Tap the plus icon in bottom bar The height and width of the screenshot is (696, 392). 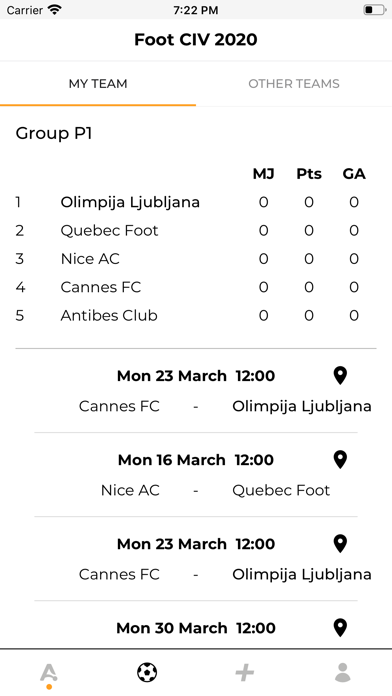tap(245, 672)
